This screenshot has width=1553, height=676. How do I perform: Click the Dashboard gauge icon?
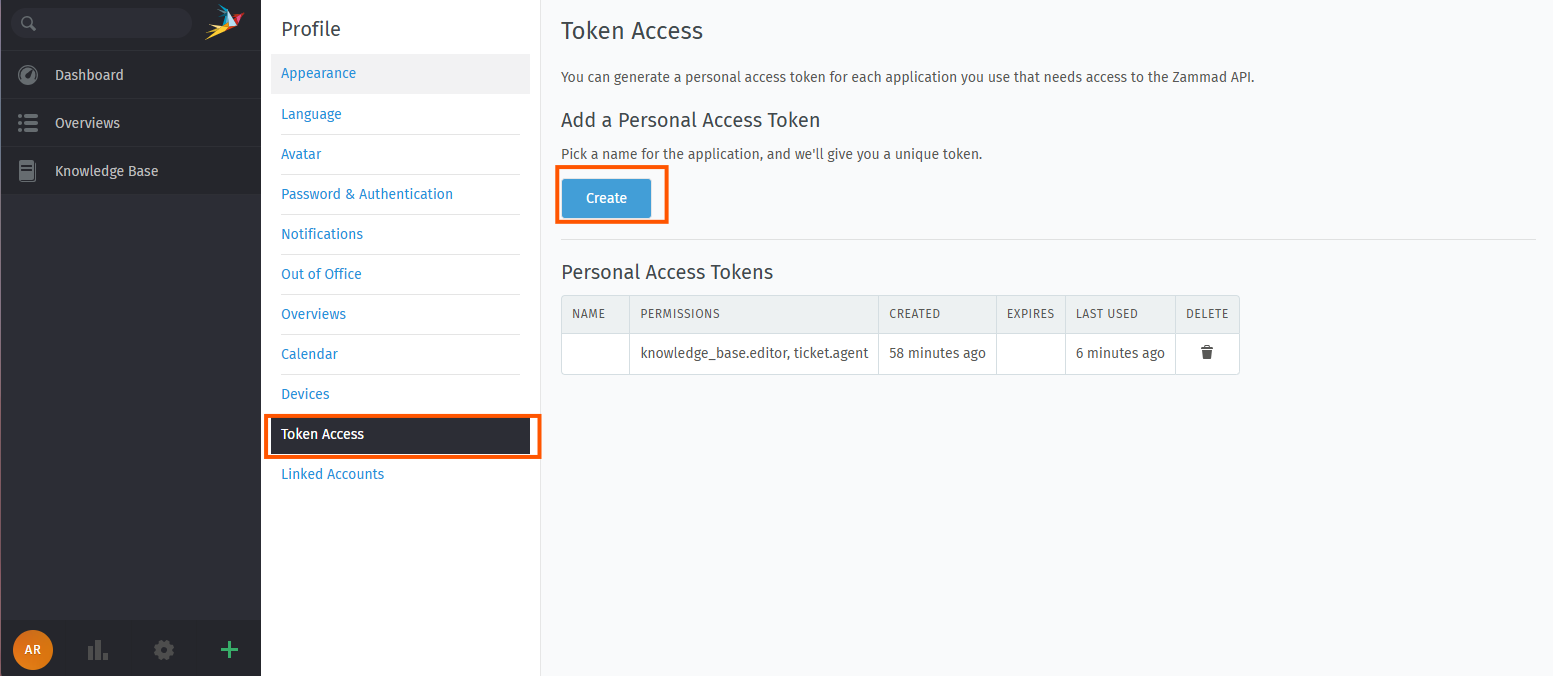tap(28, 75)
